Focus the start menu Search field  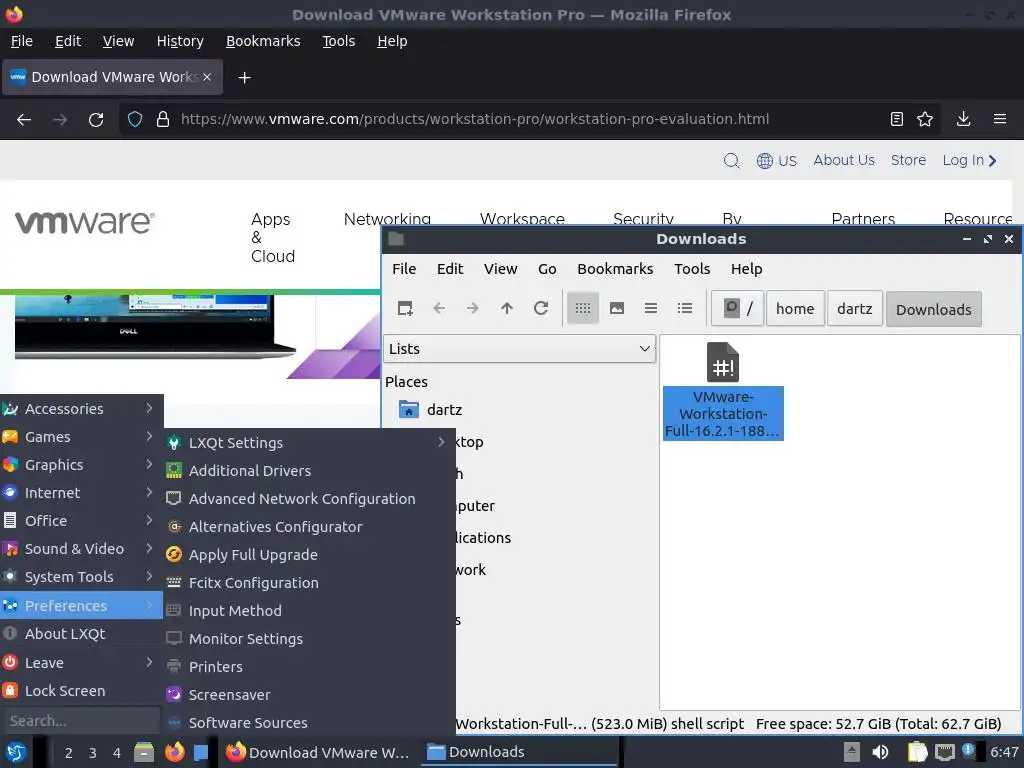pos(81,721)
